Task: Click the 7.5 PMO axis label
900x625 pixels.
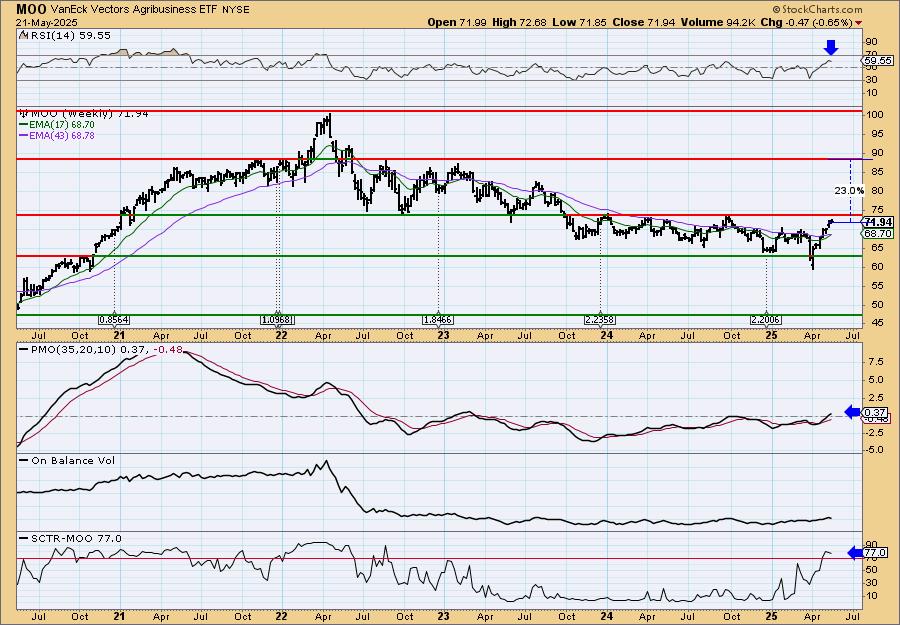Action: 875,362
